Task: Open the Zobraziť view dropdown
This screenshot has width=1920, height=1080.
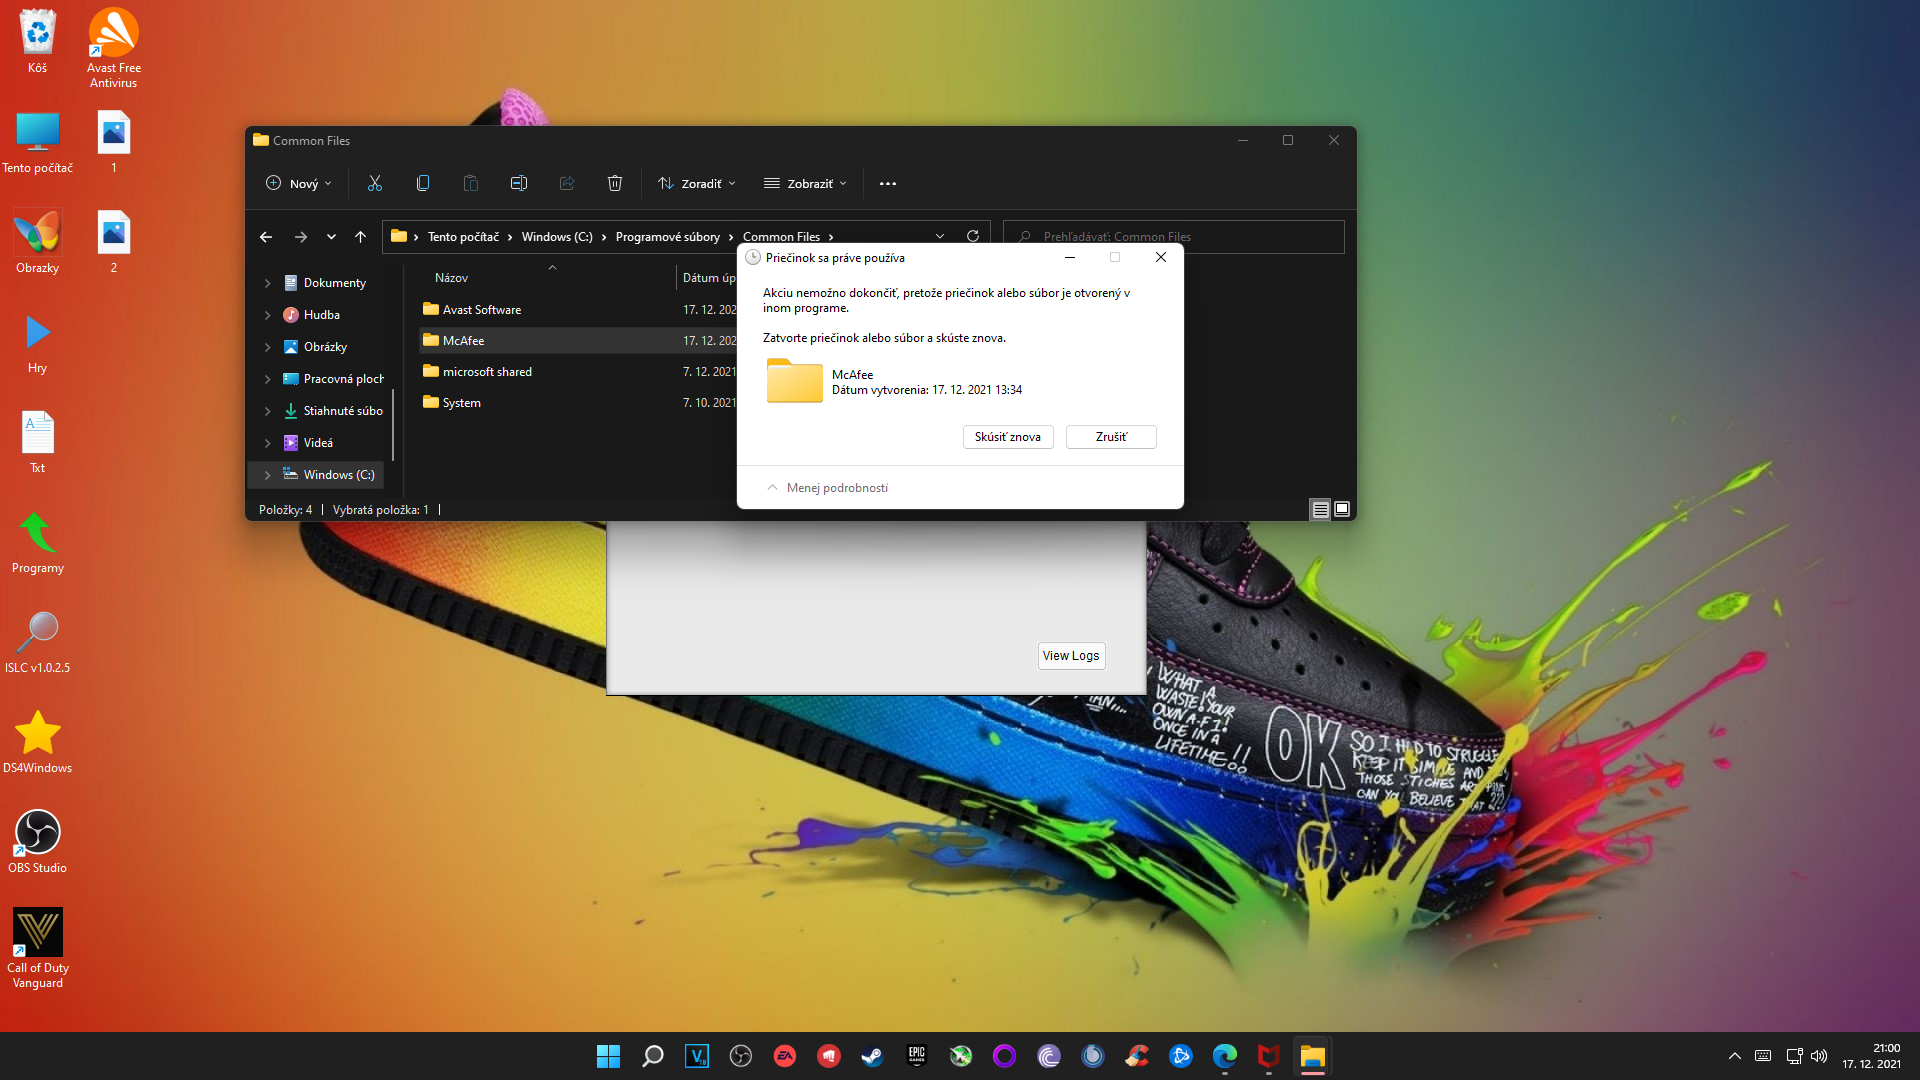Action: pos(805,183)
